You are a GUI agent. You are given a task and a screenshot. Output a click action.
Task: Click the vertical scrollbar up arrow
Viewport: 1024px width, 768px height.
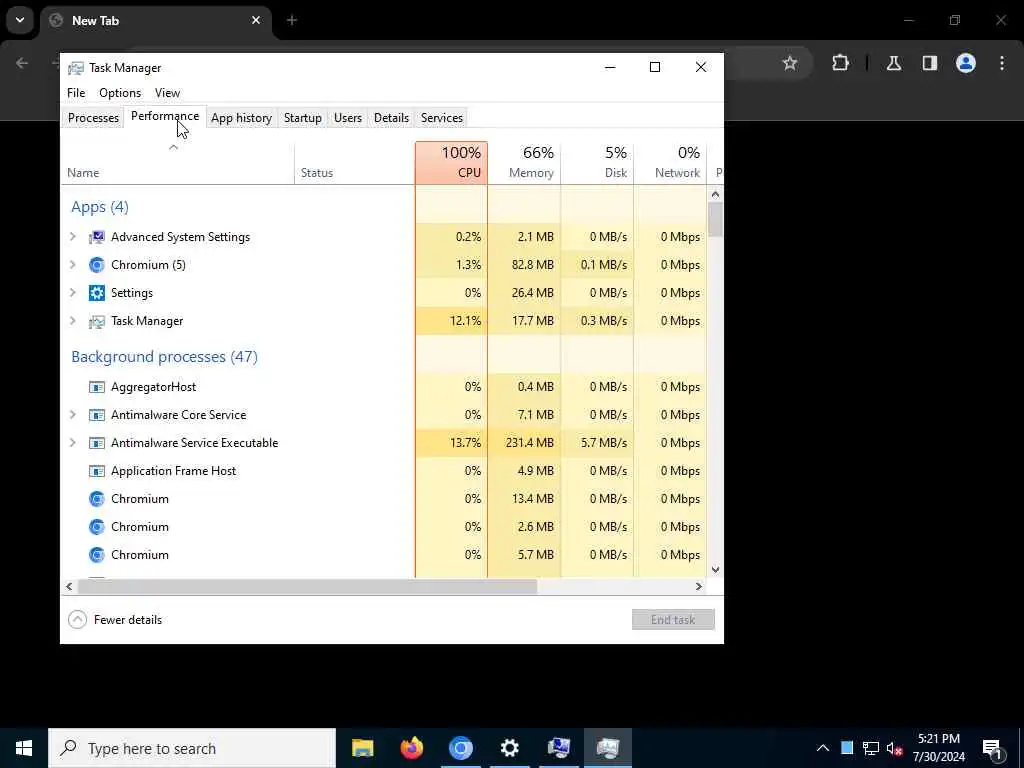[x=715, y=194]
